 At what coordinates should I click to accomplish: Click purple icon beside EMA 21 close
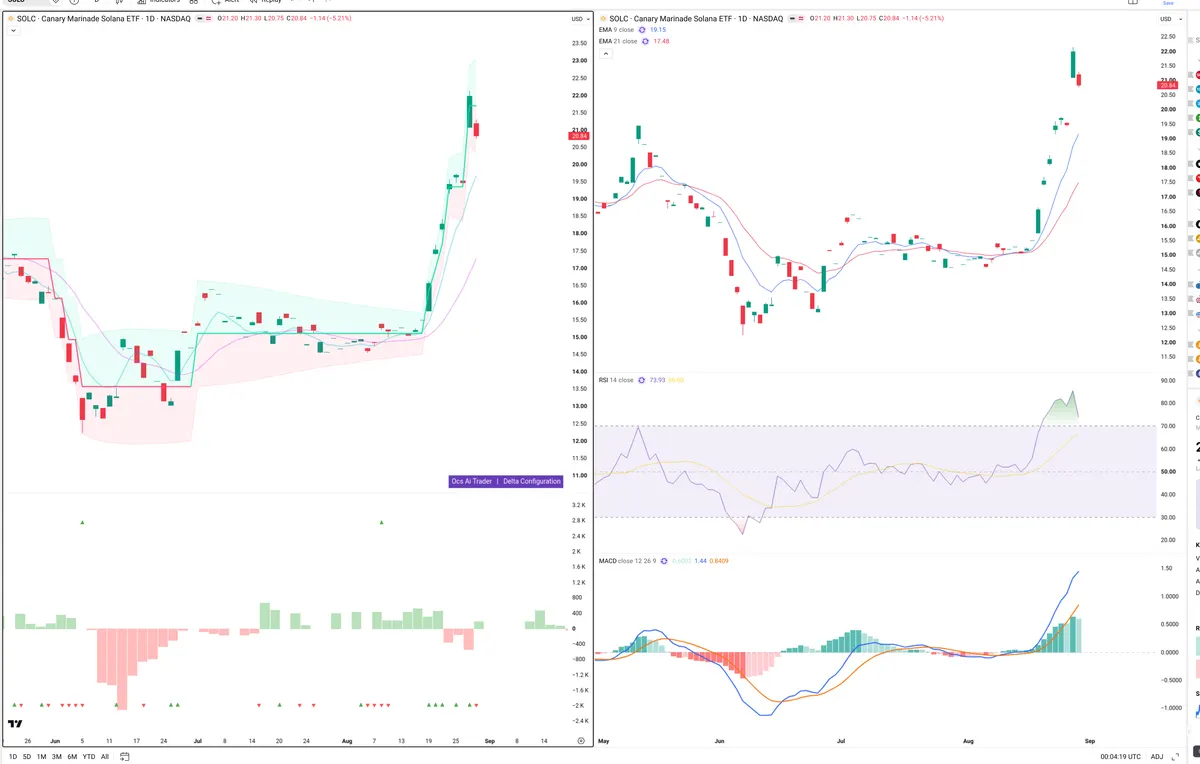(645, 41)
